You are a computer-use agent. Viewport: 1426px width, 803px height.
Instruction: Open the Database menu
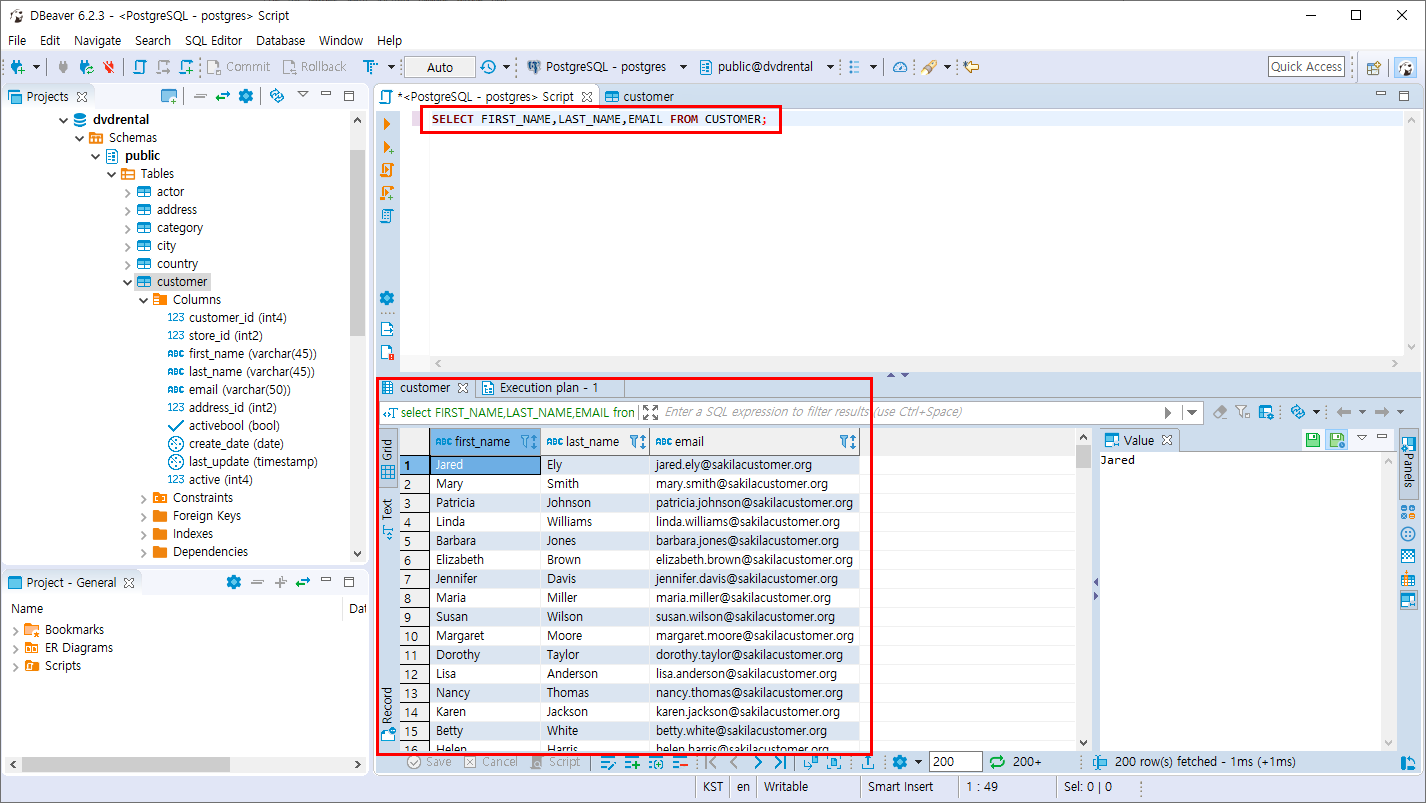281,40
